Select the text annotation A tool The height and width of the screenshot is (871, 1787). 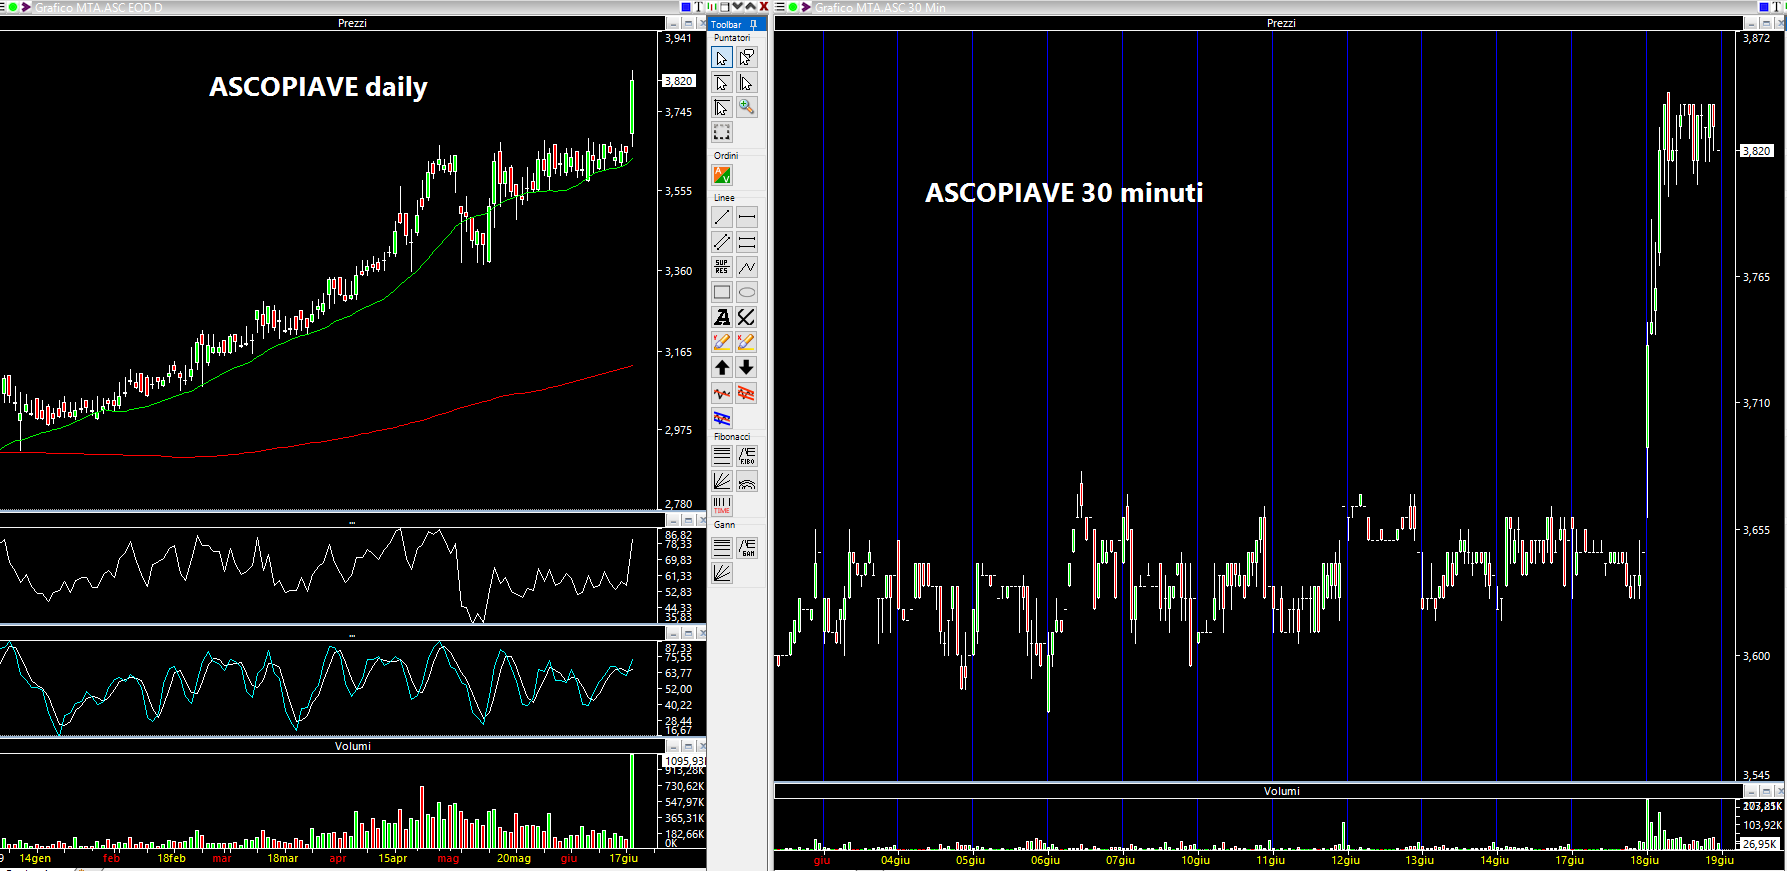[x=722, y=317]
